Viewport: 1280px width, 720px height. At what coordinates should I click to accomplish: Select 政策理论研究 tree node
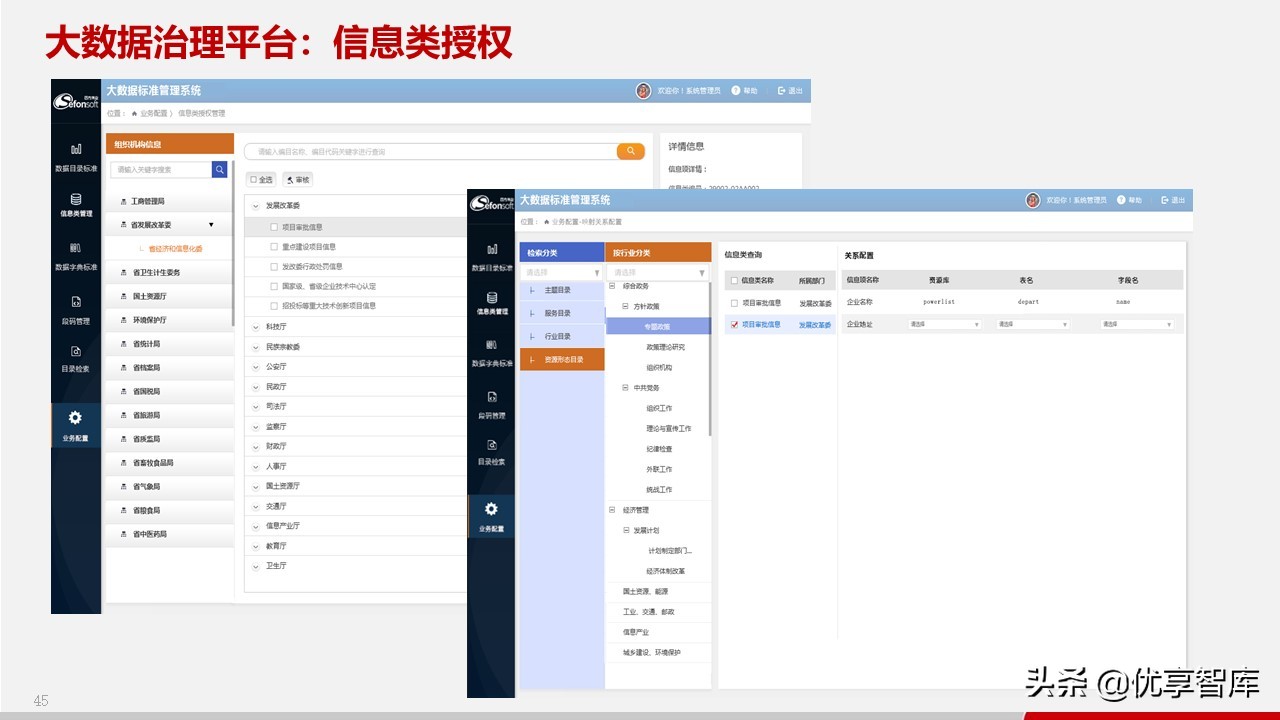[x=666, y=347]
